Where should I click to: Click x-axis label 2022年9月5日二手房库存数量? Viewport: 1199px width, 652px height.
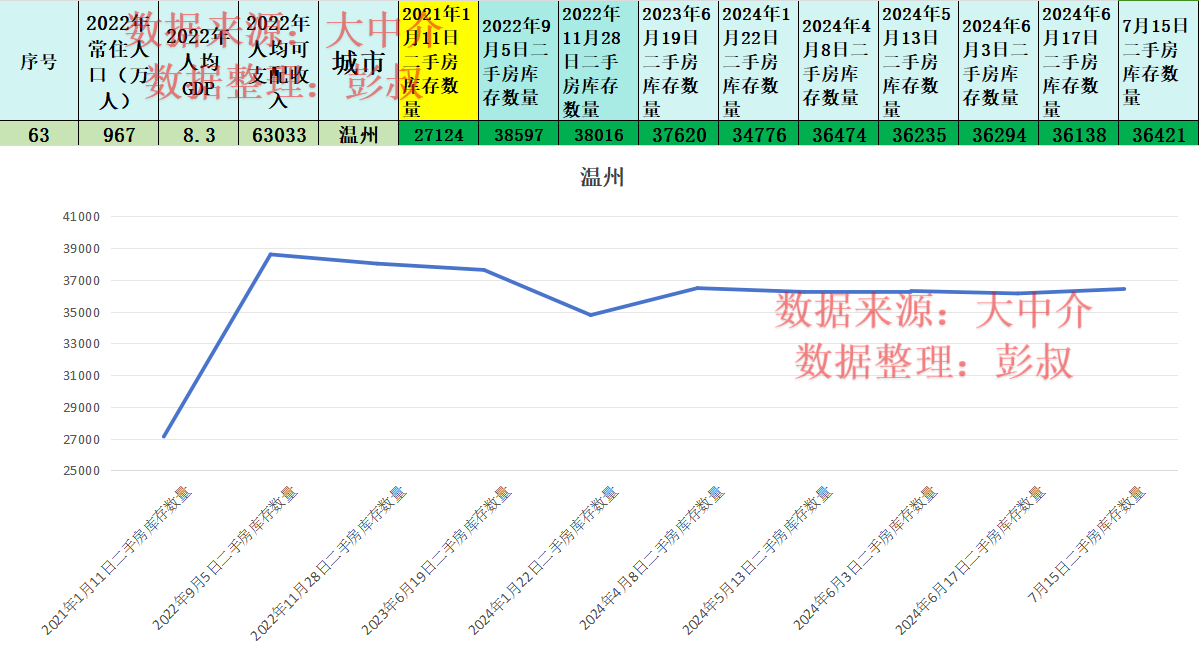click(x=224, y=558)
